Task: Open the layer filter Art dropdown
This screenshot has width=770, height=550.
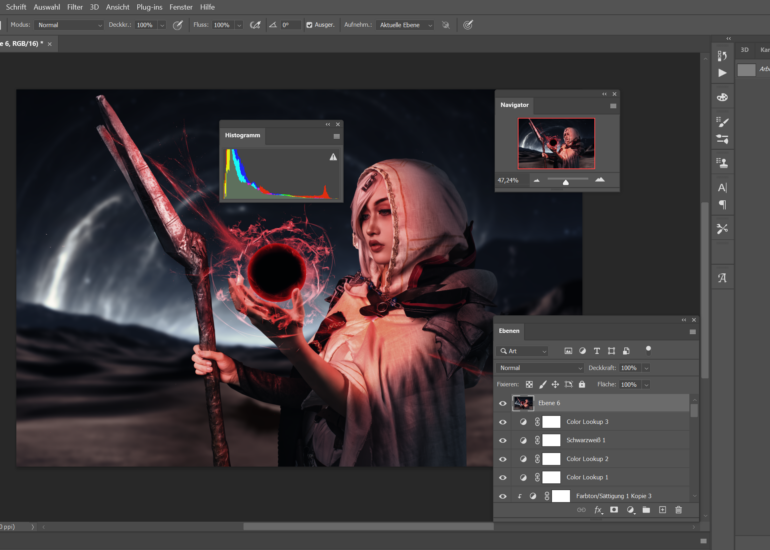Action: coord(523,351)
